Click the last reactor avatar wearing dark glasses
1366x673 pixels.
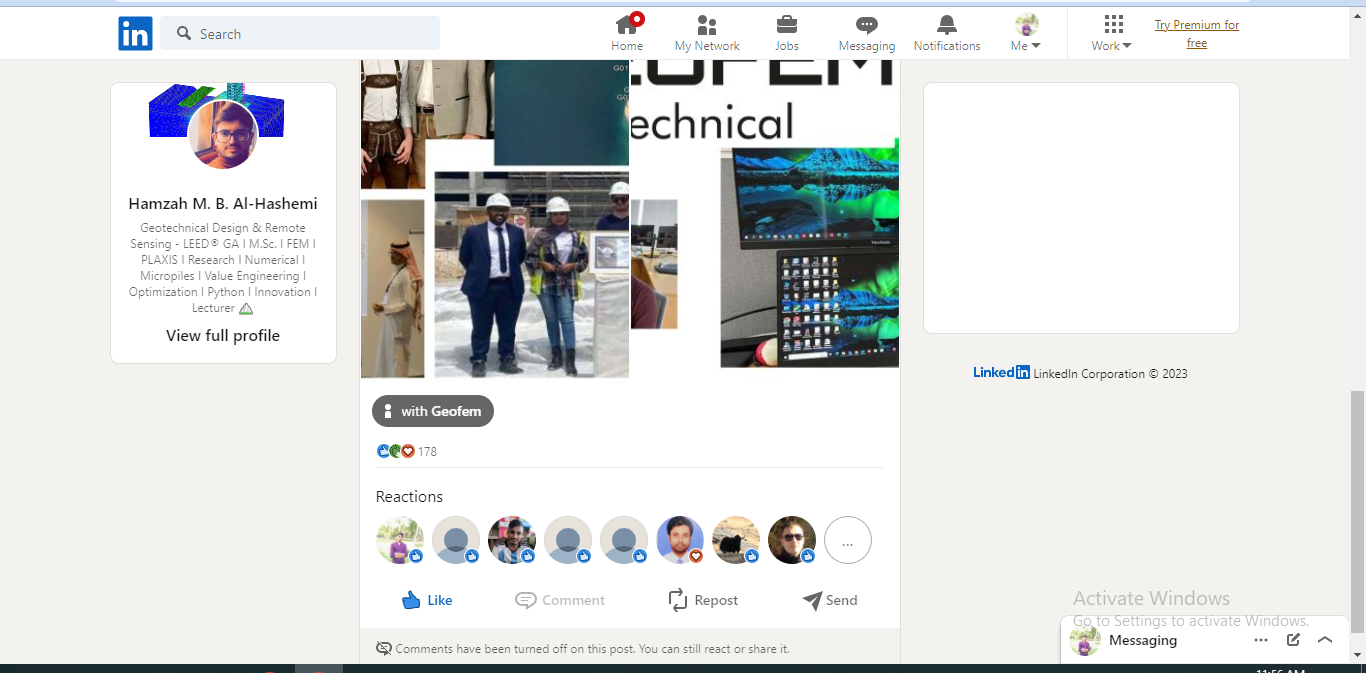coord(792,540)
